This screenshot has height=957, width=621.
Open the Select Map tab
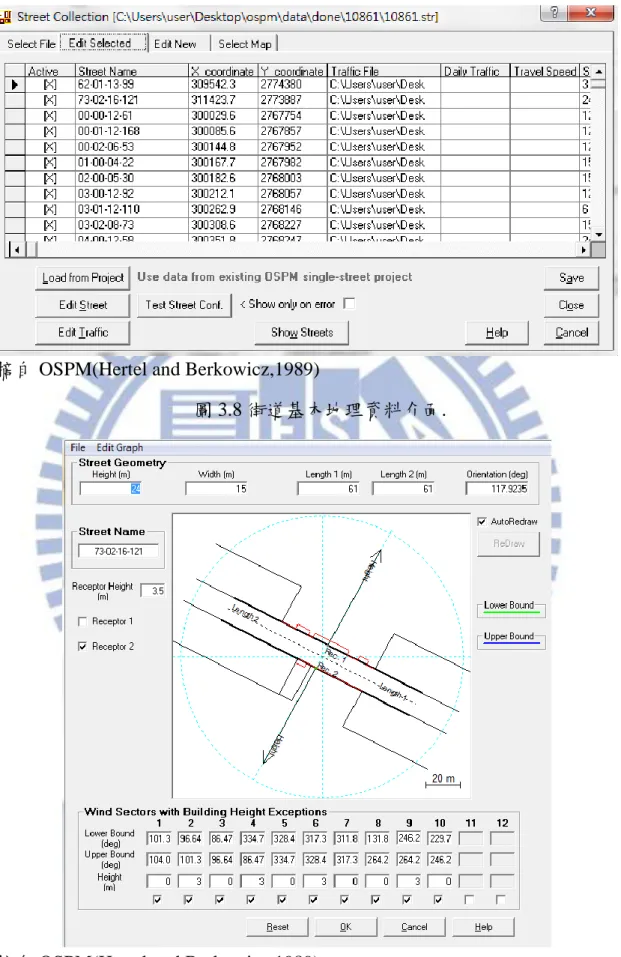[x=245, y=44]
